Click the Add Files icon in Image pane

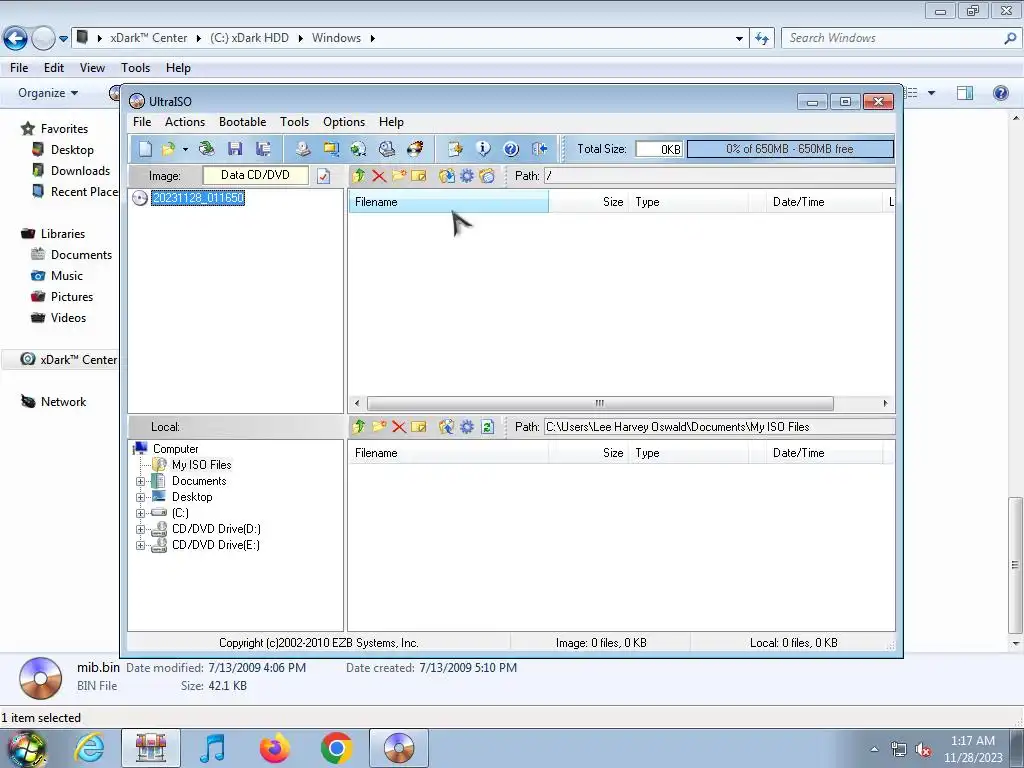[x=447, y=176]
